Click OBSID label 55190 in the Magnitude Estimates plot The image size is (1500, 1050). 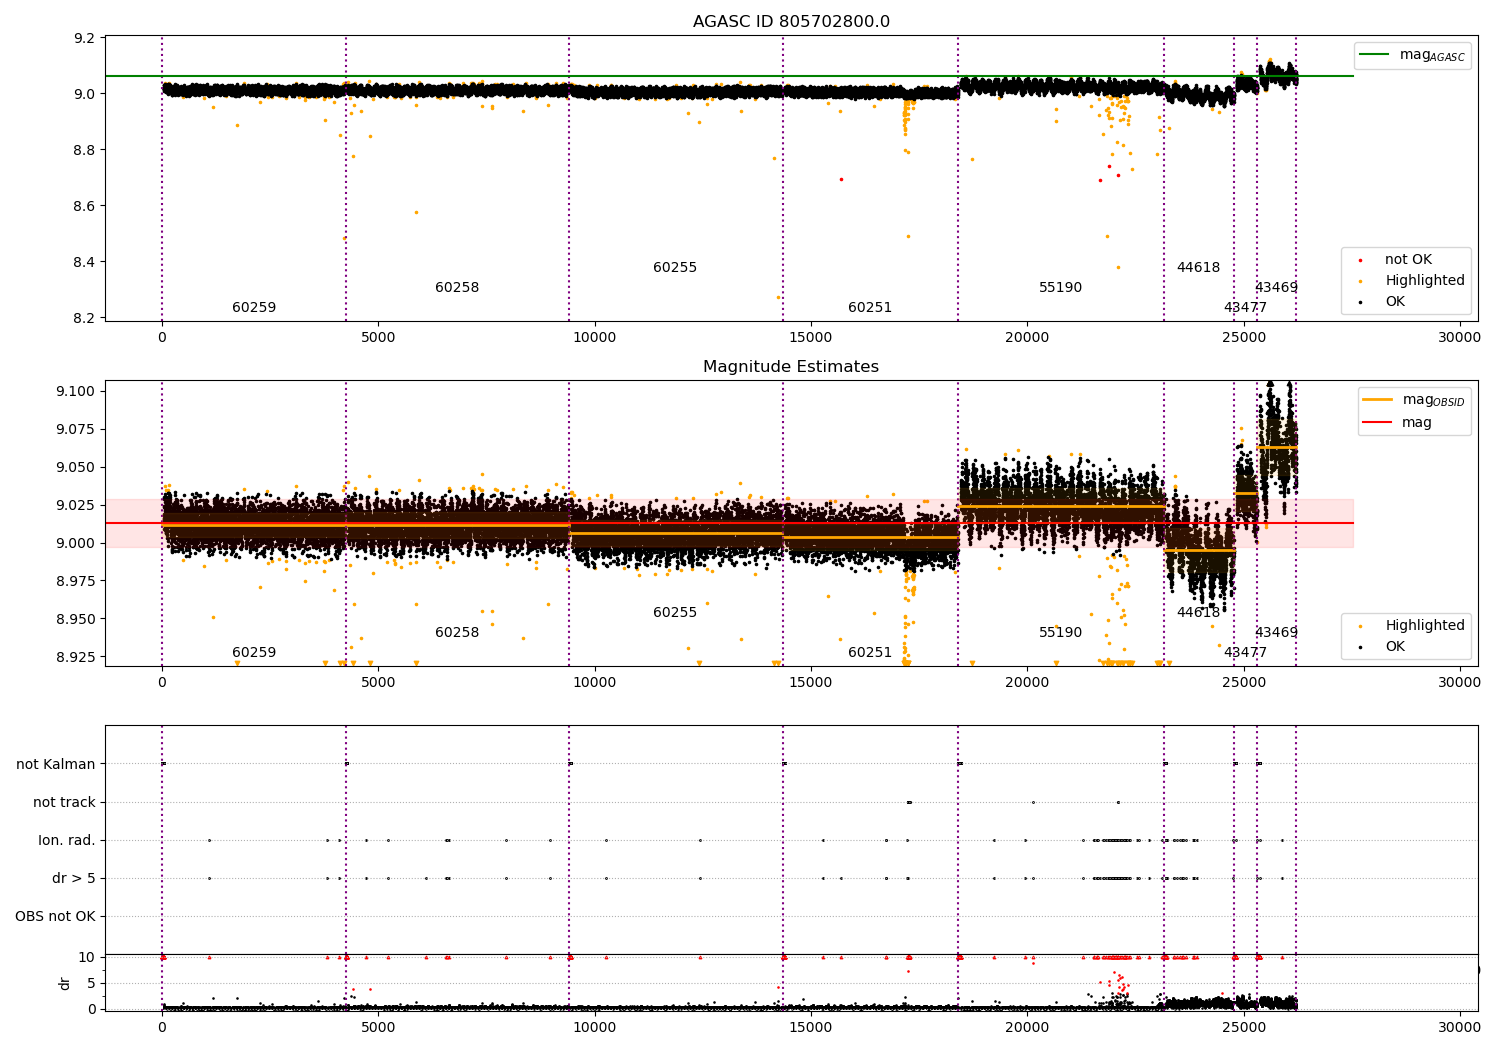(x=1060, y=633)
